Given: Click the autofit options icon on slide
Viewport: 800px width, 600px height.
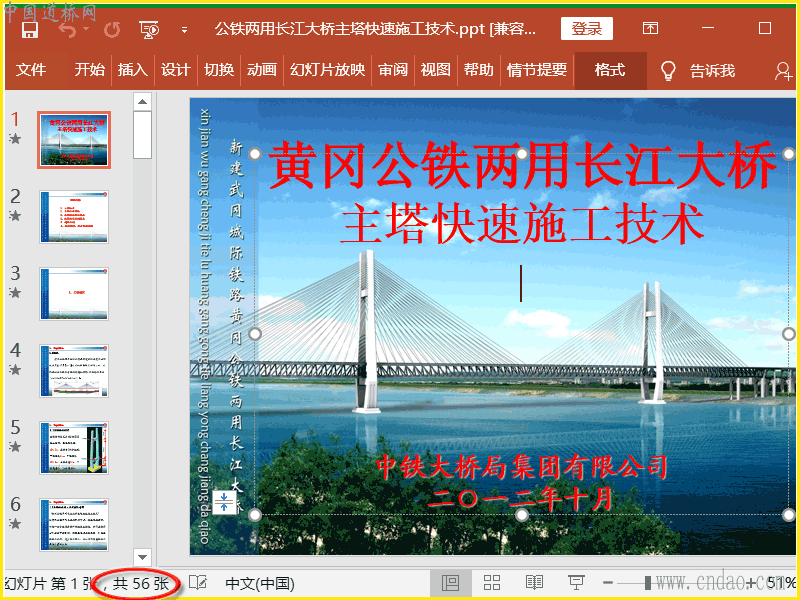Looking at the screenshot, I should 224,503.
